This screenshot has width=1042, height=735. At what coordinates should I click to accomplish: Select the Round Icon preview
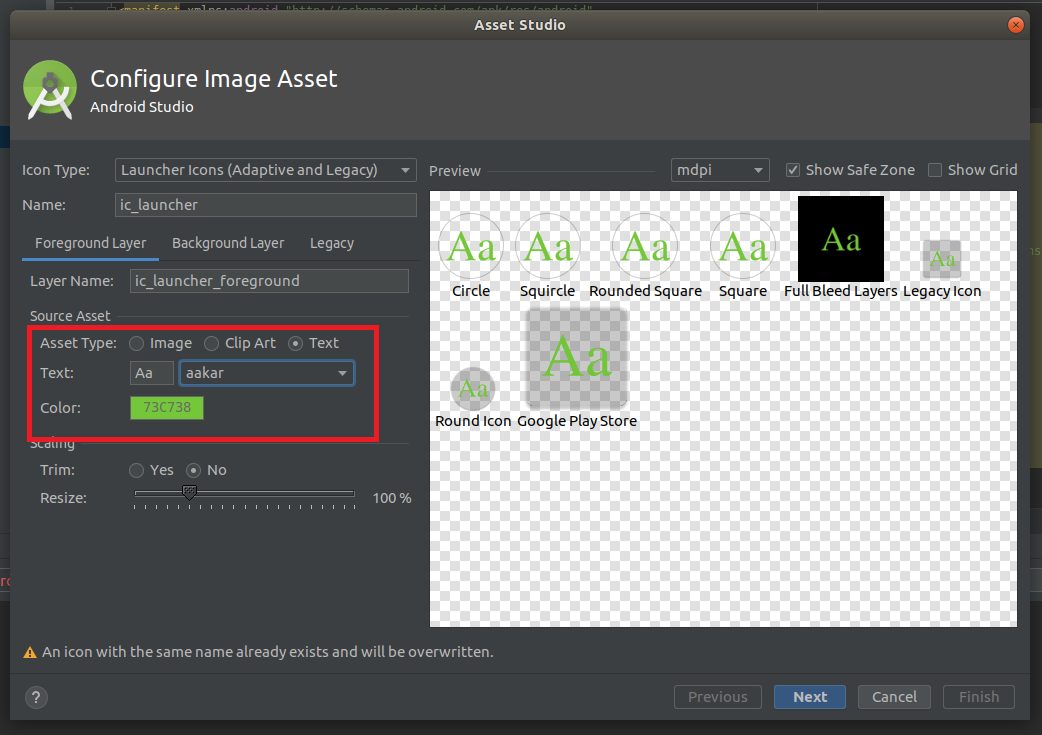pos(471,388)
